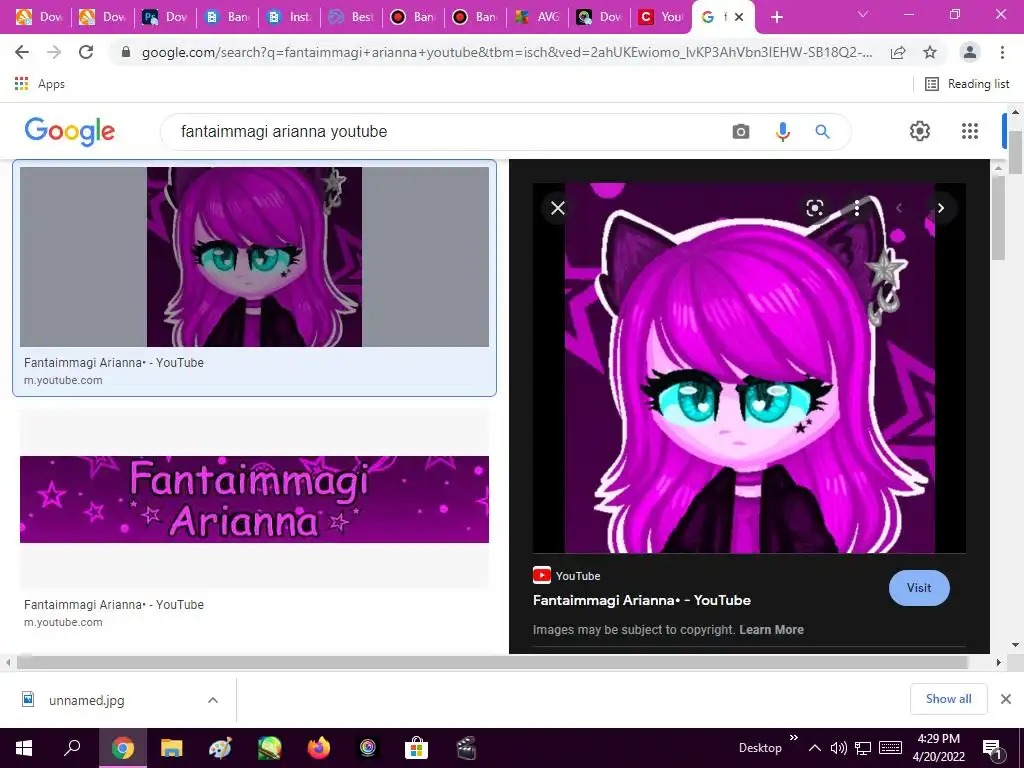
Task: Show next image in preview panel
Action: 940,208
